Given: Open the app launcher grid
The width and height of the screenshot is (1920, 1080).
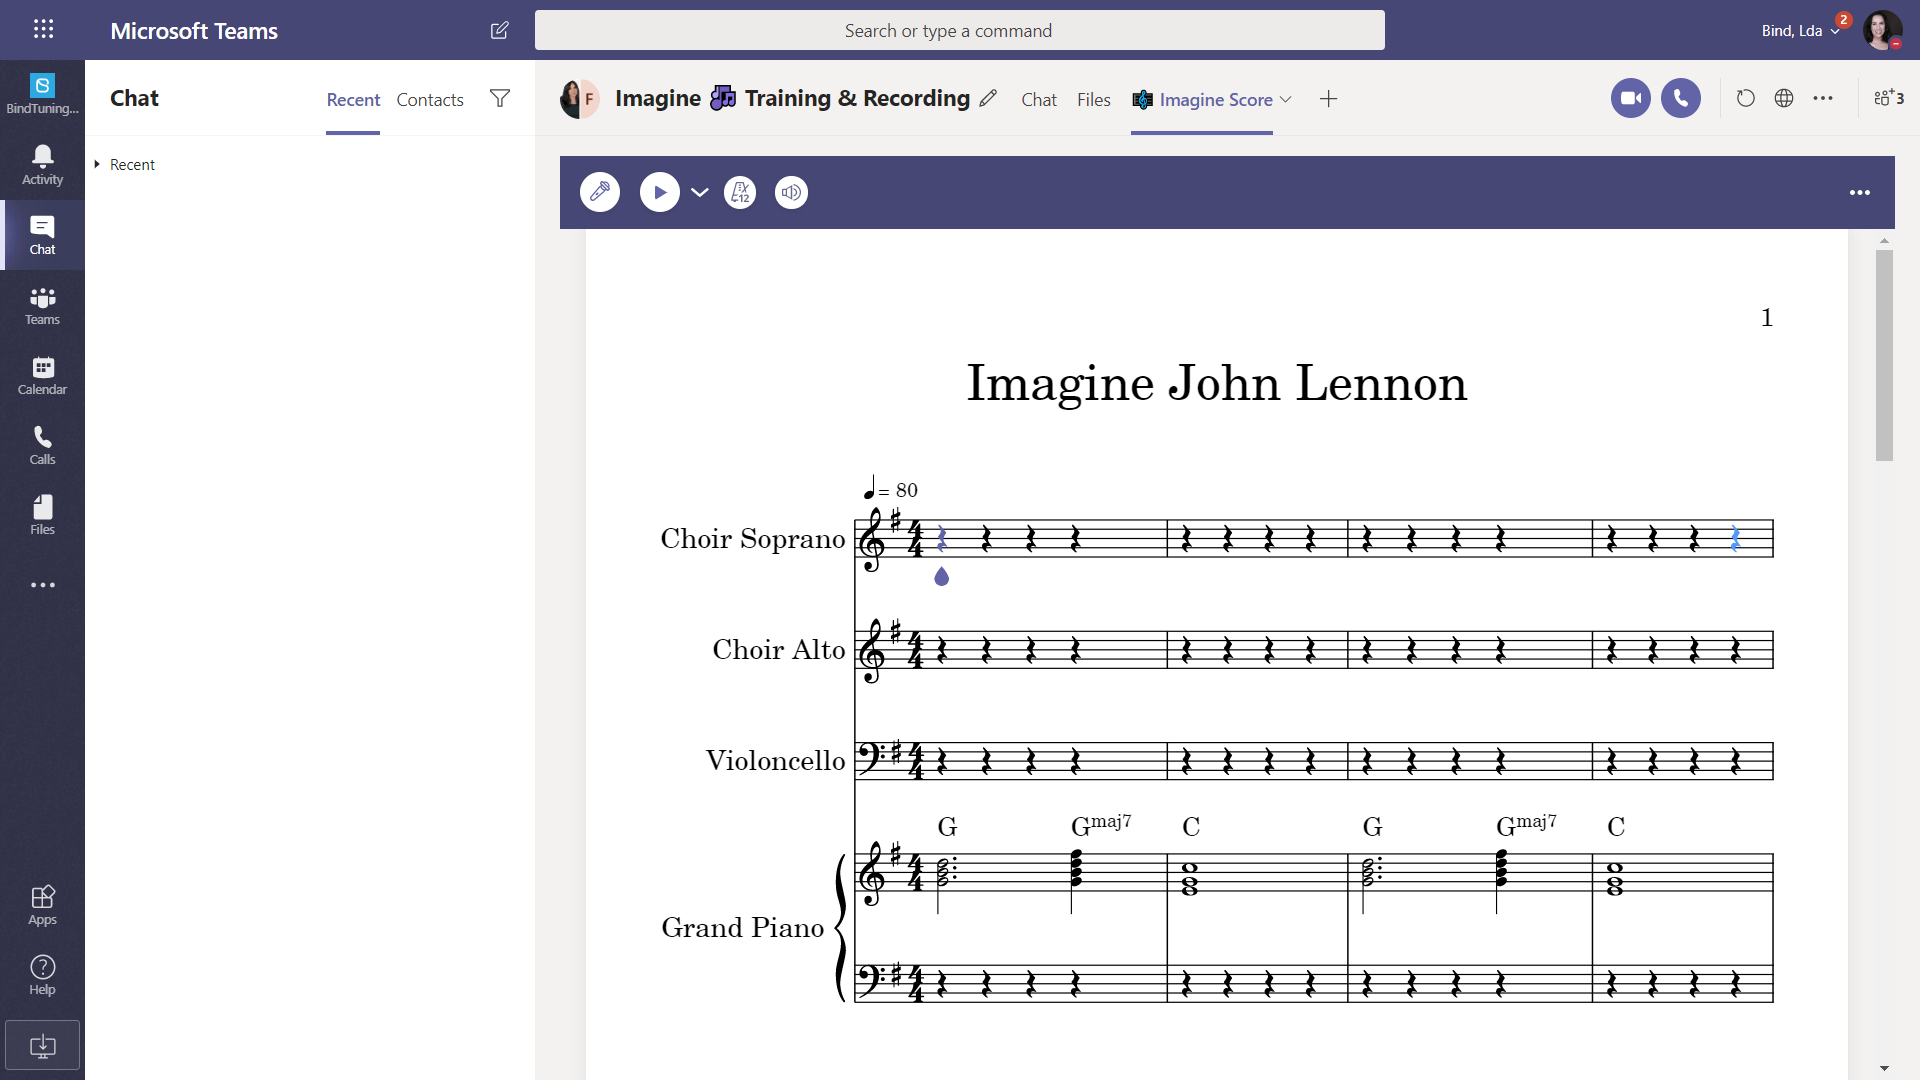Looking at the screenshot, I should point(43,30).
